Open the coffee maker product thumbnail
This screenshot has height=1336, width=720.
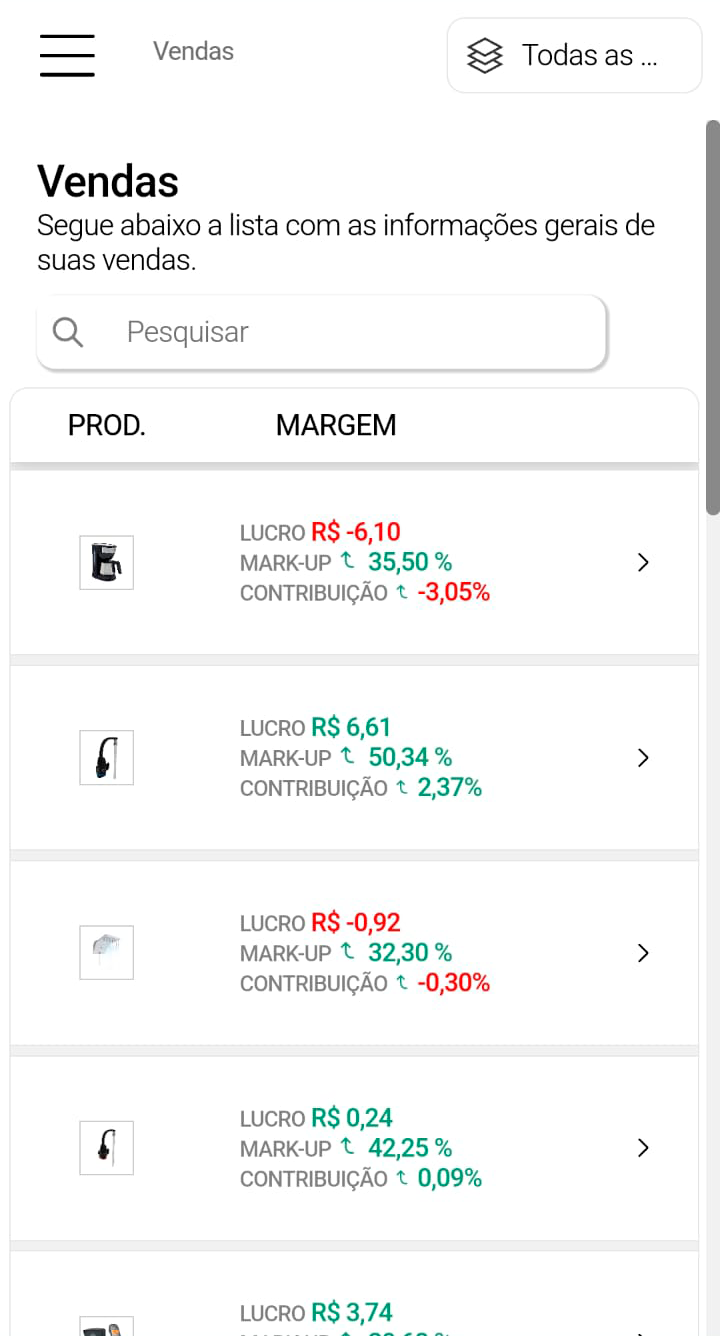[x=106, y=562]
